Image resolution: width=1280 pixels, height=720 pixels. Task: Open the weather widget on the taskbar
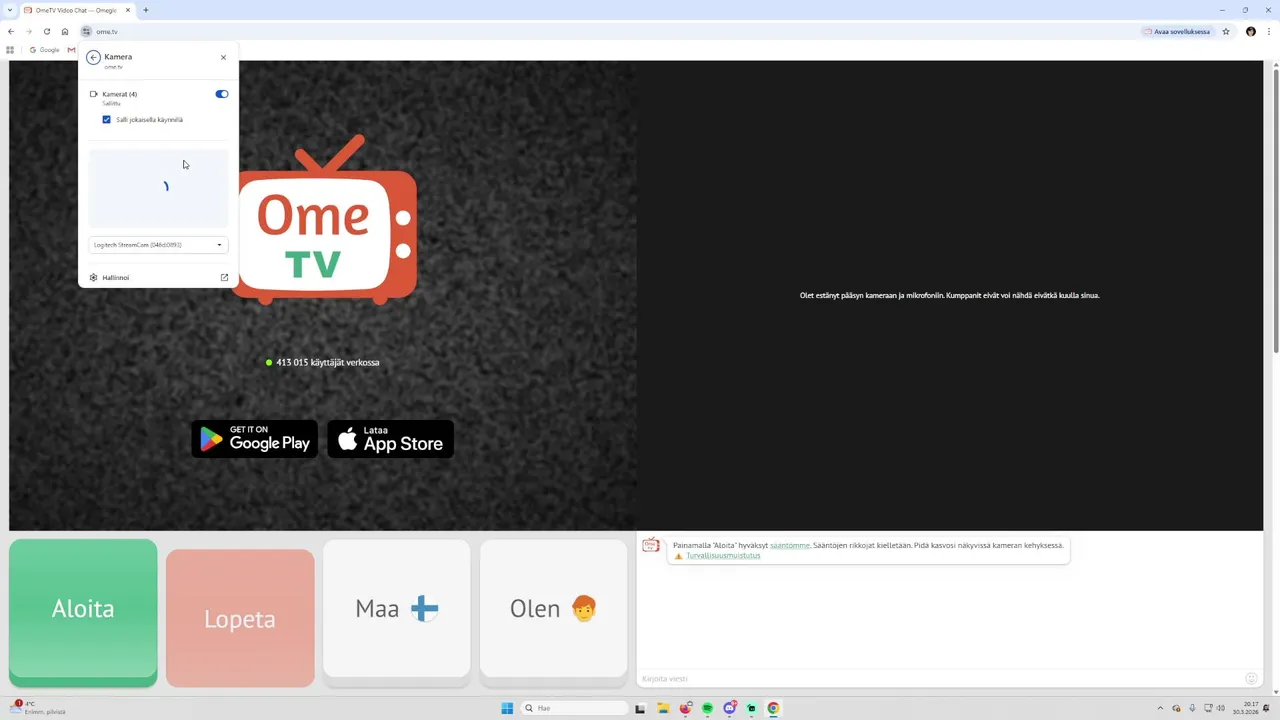38,708
